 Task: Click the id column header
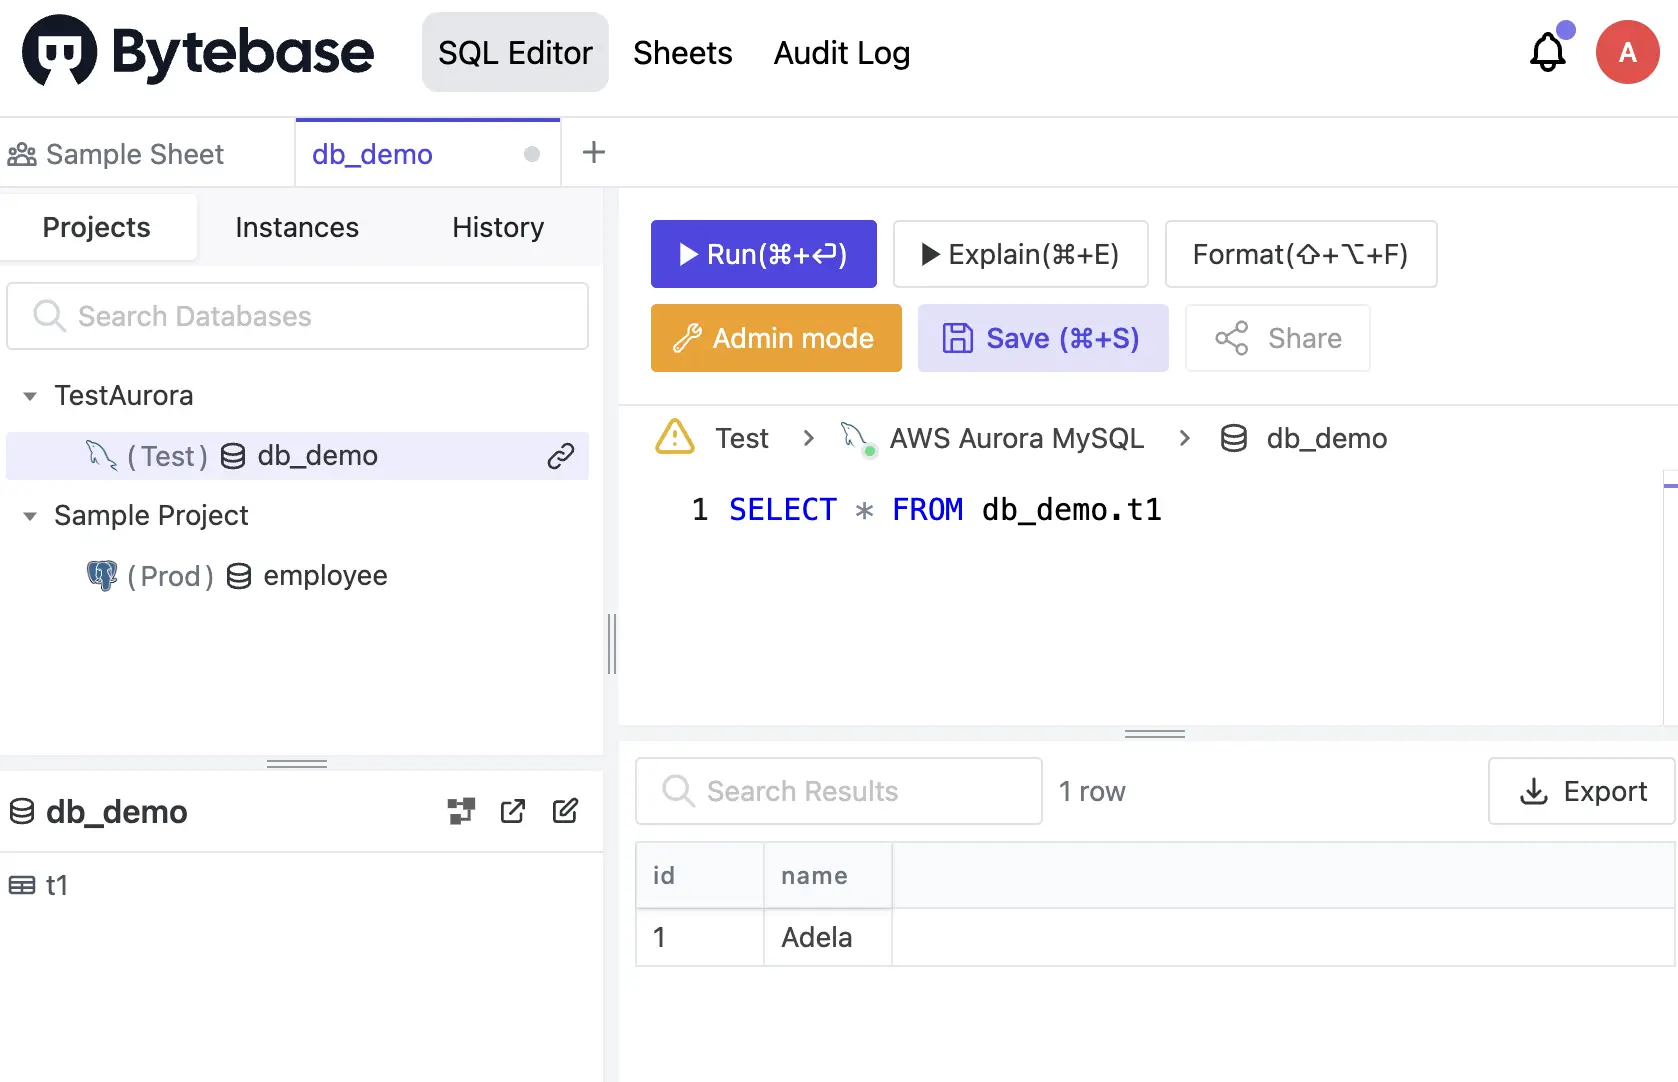click(700, 875)
